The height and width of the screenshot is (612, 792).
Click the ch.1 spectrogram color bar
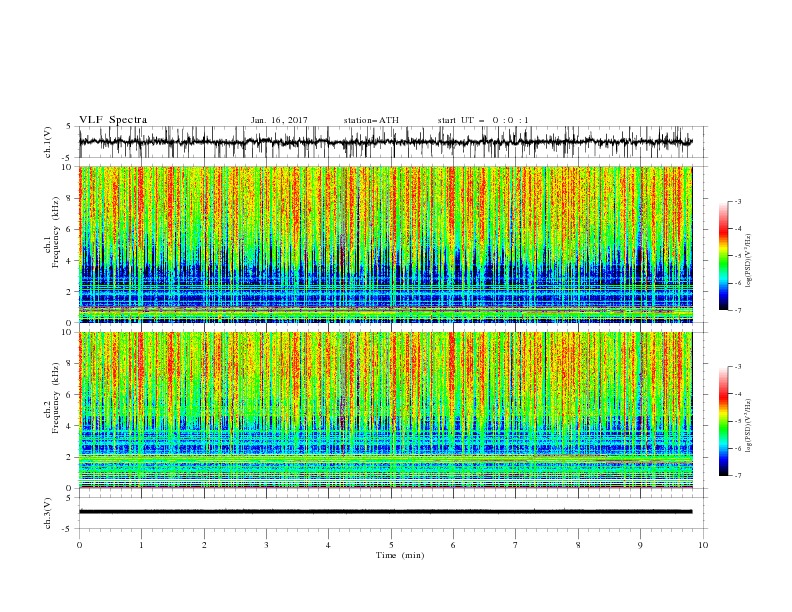click(x=724, y=255)
